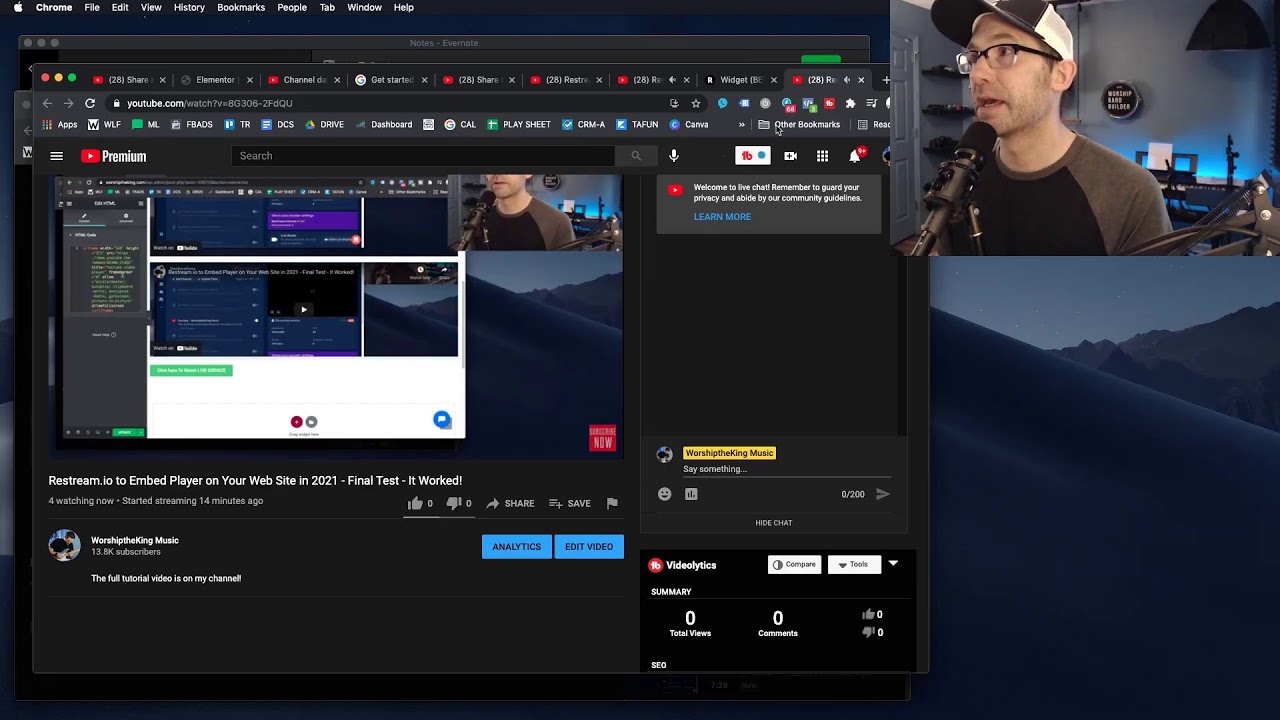Viewport: 1280px width, 720px height.
Task: Open WorshiptheKing Music channel name link
Action: click(135, 540)
